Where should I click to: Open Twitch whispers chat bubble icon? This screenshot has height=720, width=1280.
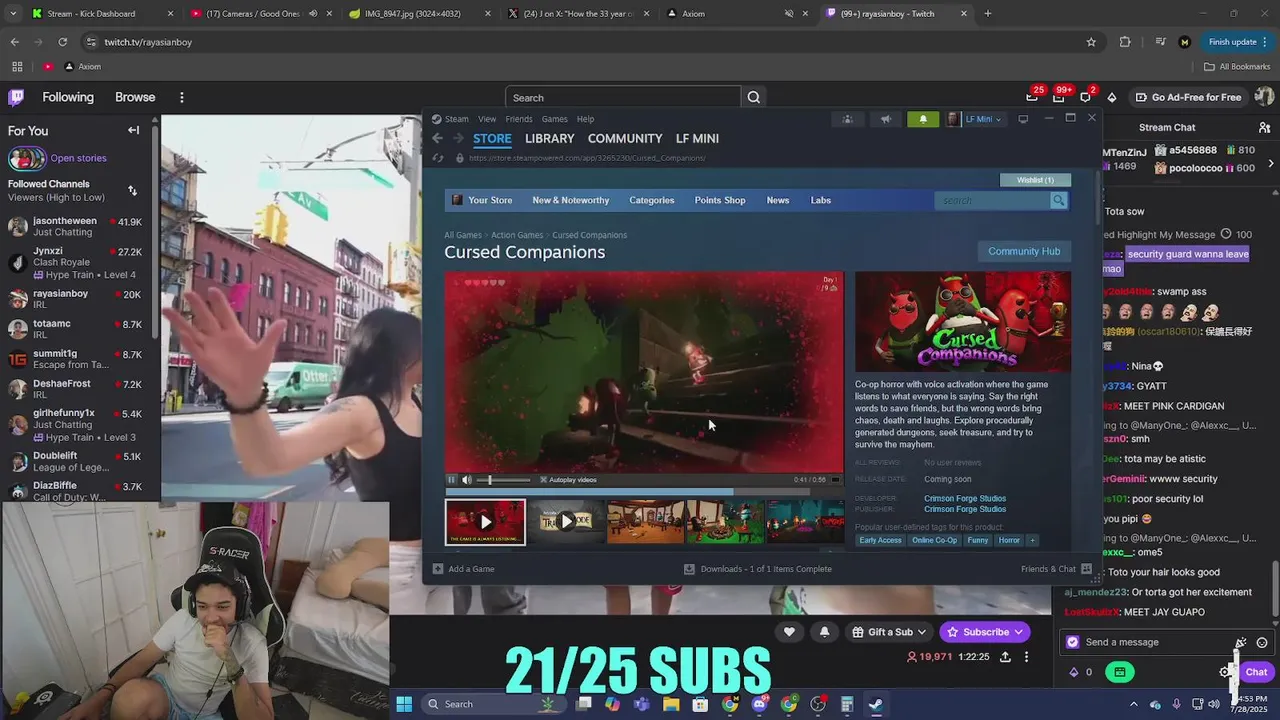pyautogui.click(x=1085, y=97)
